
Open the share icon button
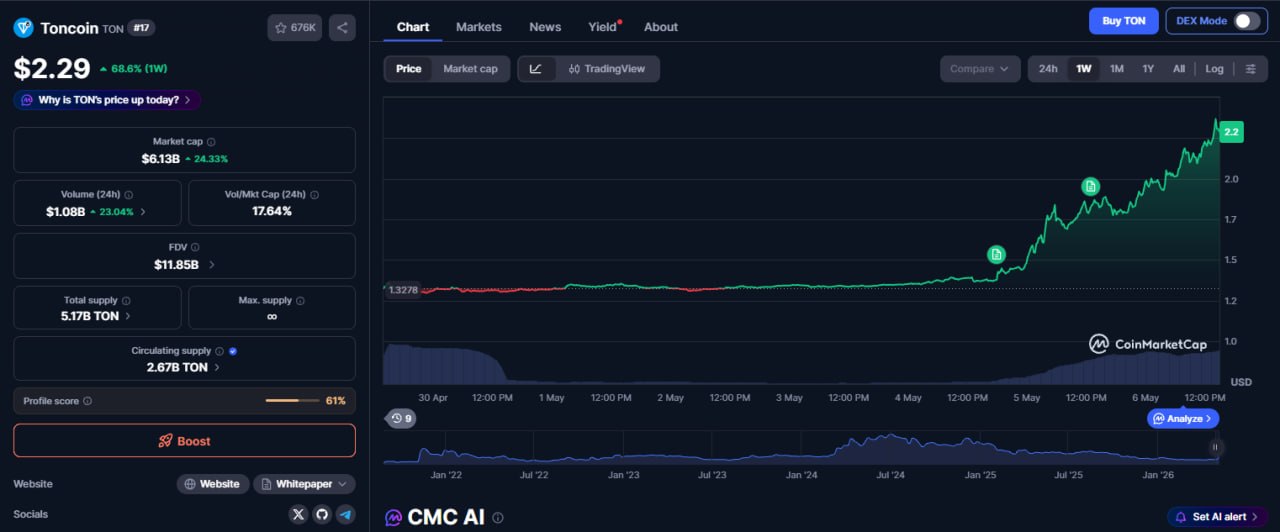[342, 28]
